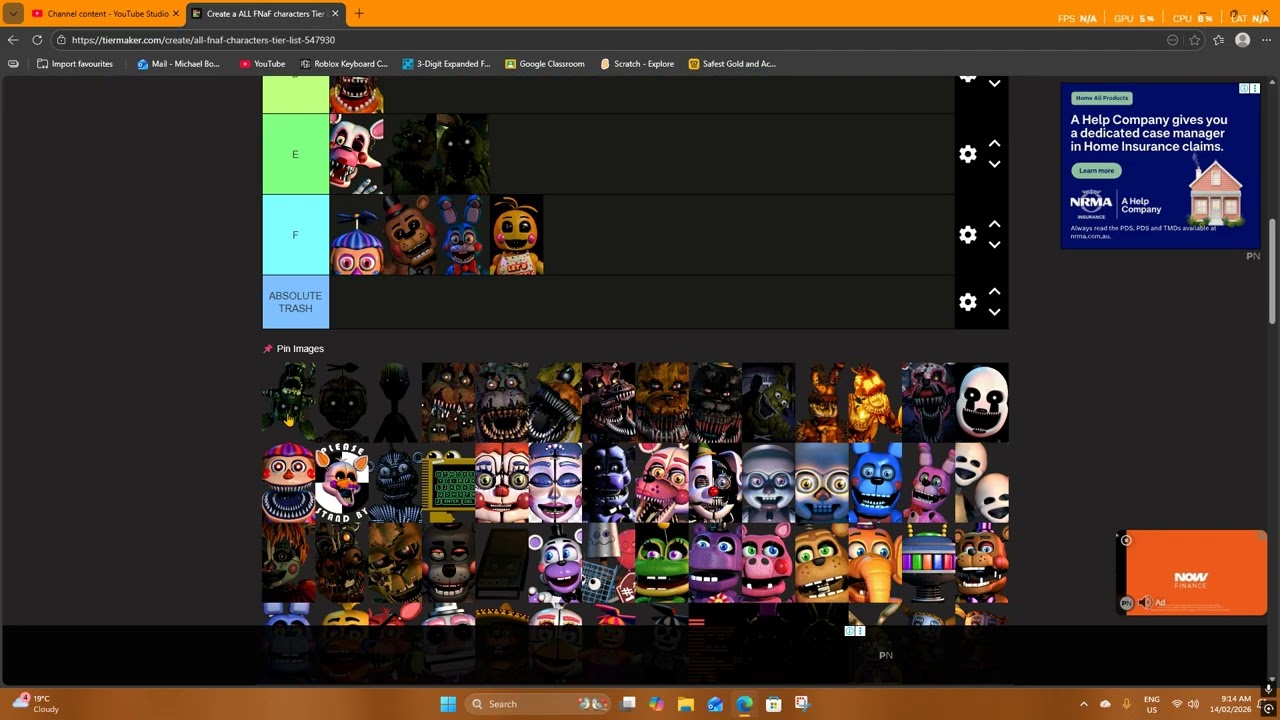
Task: Open Microsoft Edge from taskbar
Action: (744, 704)
